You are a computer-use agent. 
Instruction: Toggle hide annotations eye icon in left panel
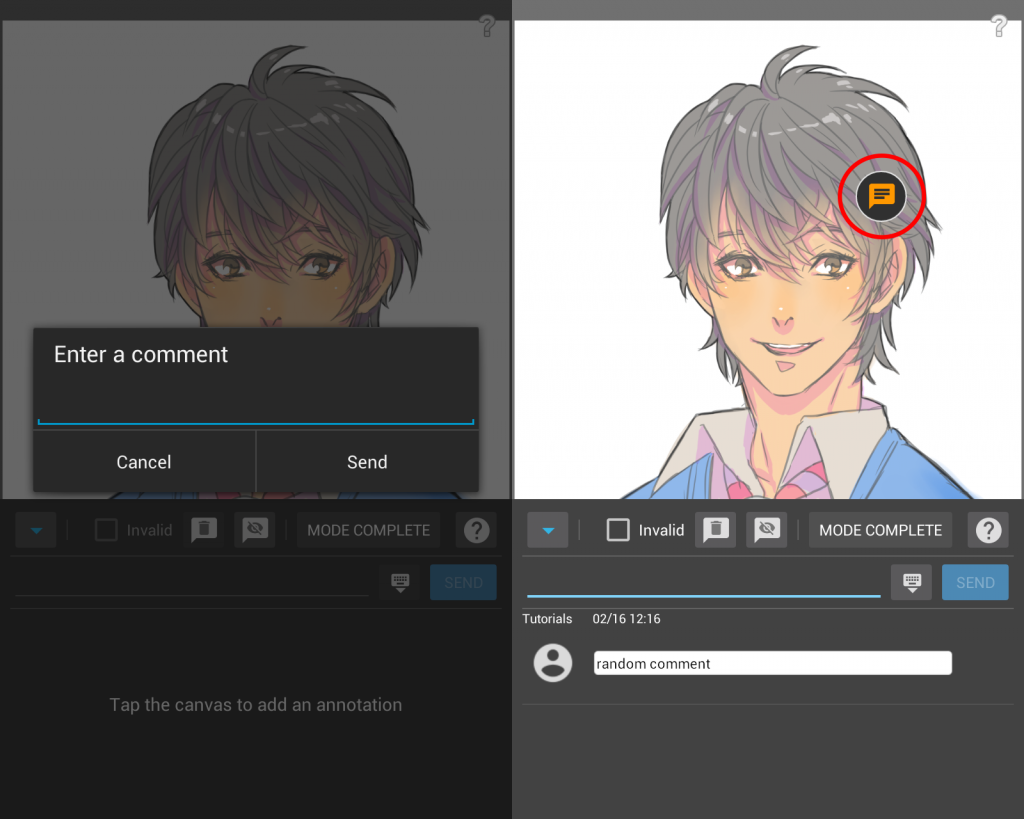[x=255, y=530]
